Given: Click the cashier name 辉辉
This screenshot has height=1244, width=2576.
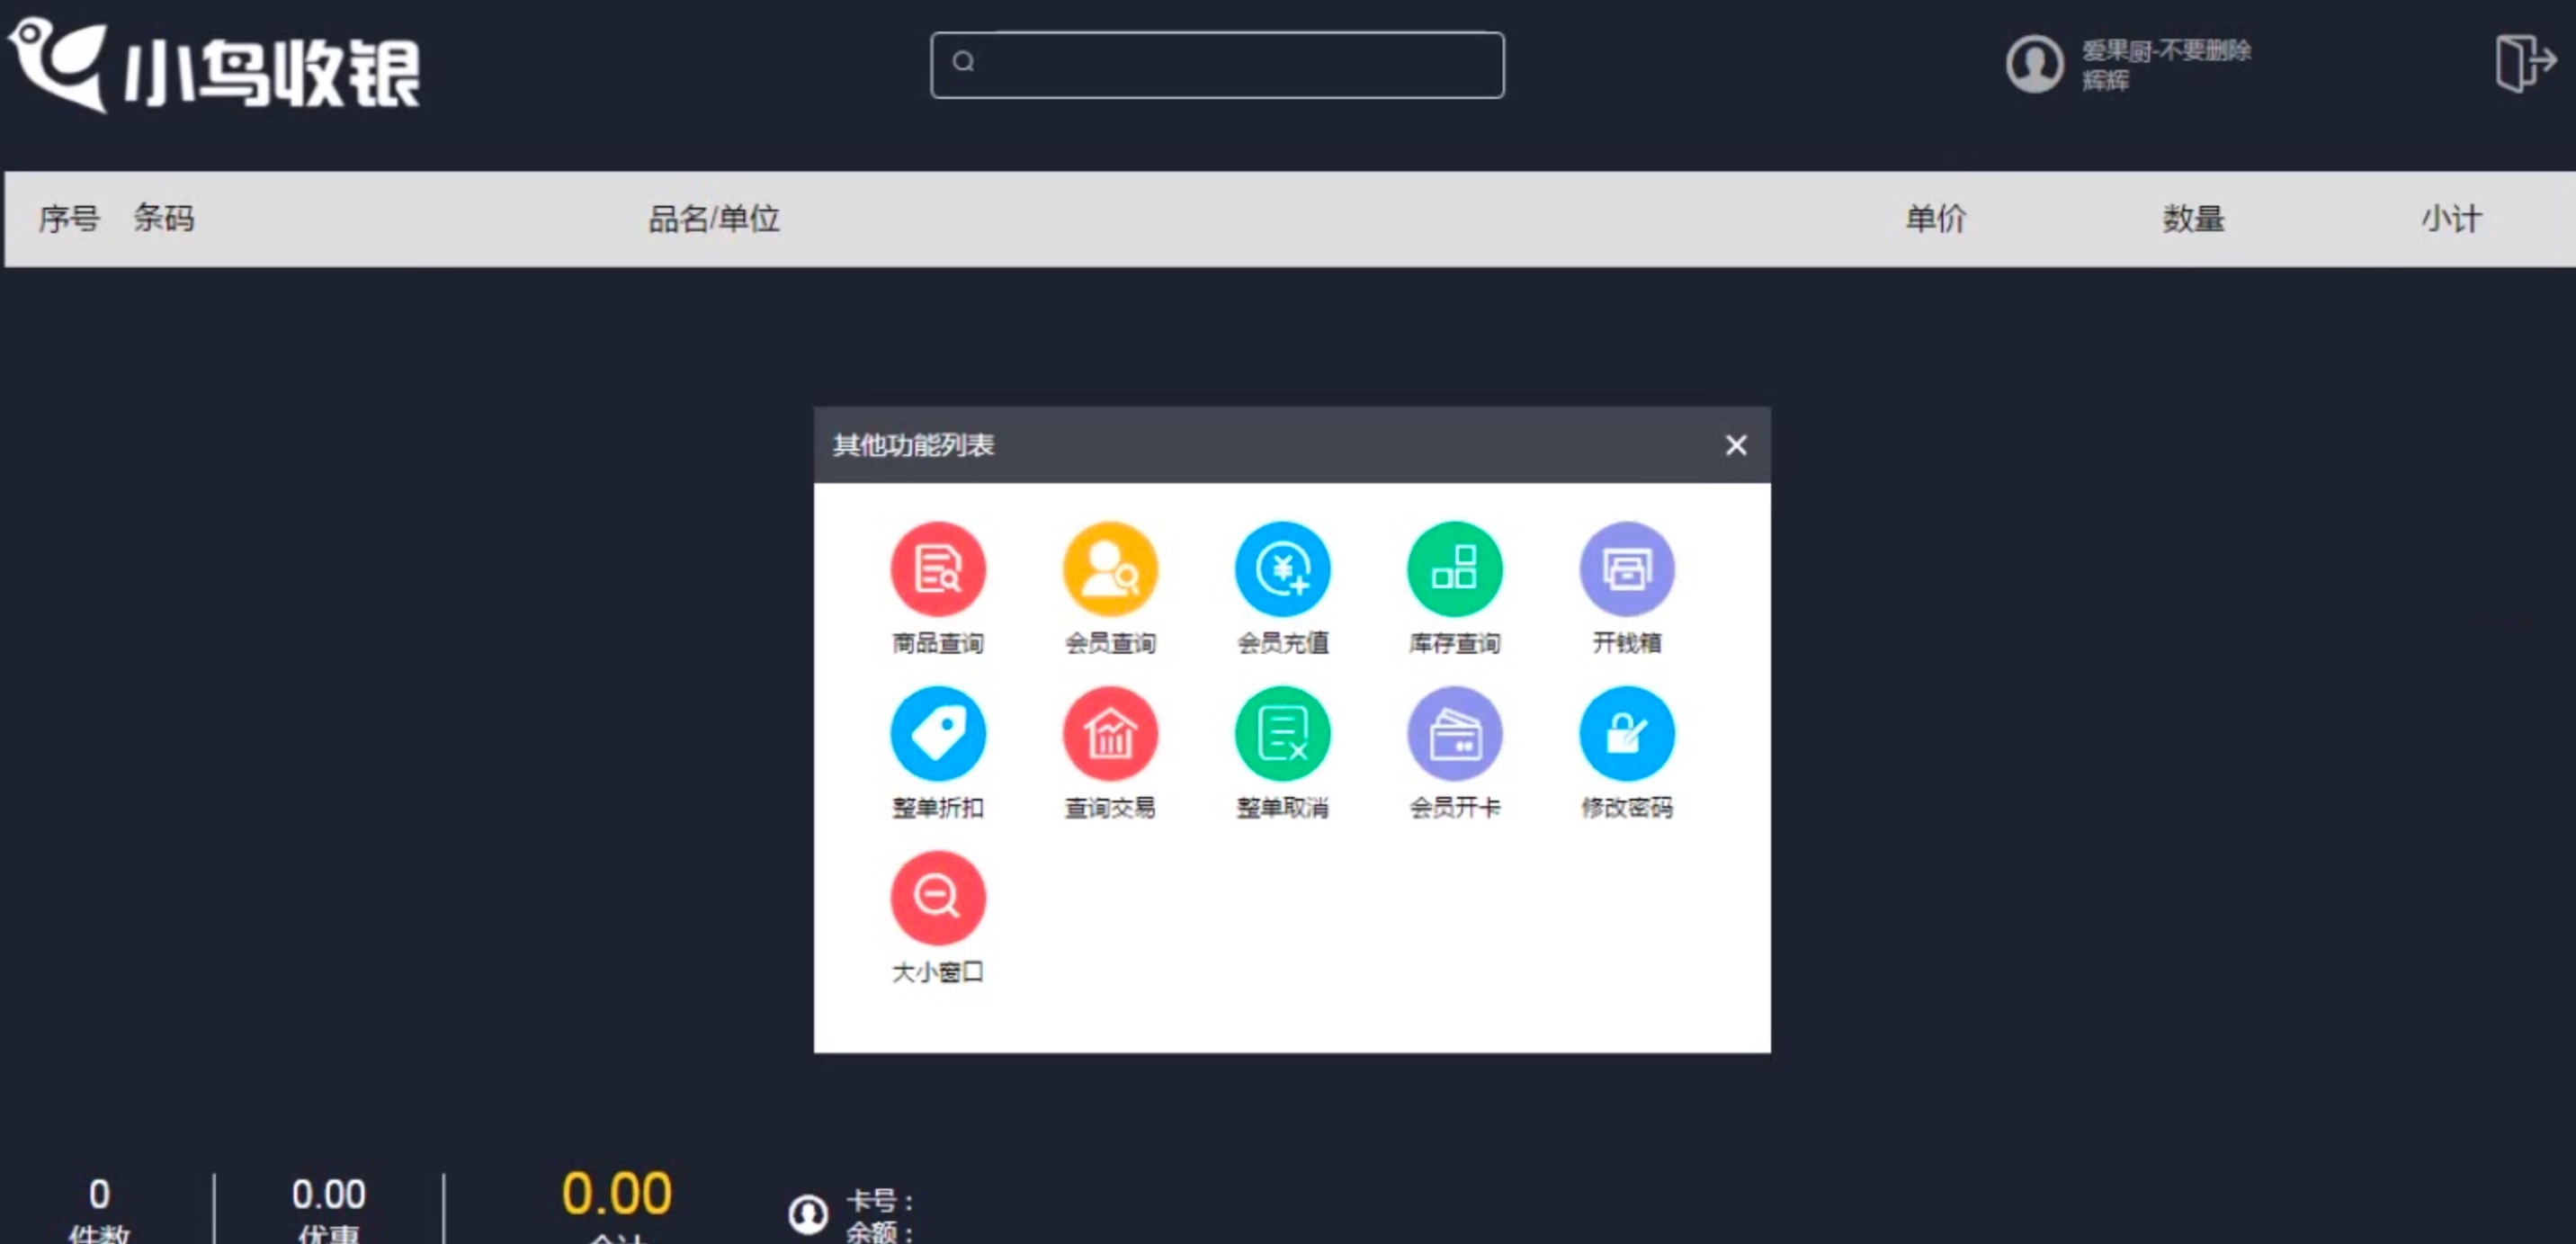Looking at the screenshot, I should 2102,87.
